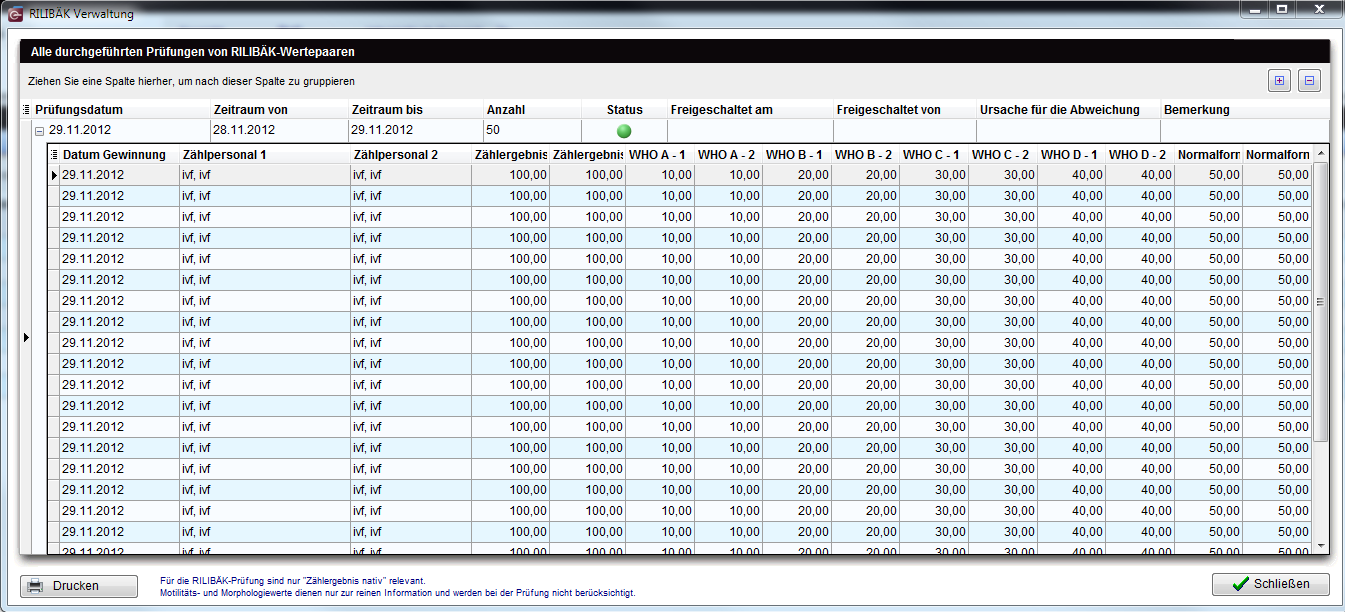The width and height of the screenshot is (1345, 612).
Task: Open column chooser icon beside Prüfungsdatum header
Action: [26, 109]
